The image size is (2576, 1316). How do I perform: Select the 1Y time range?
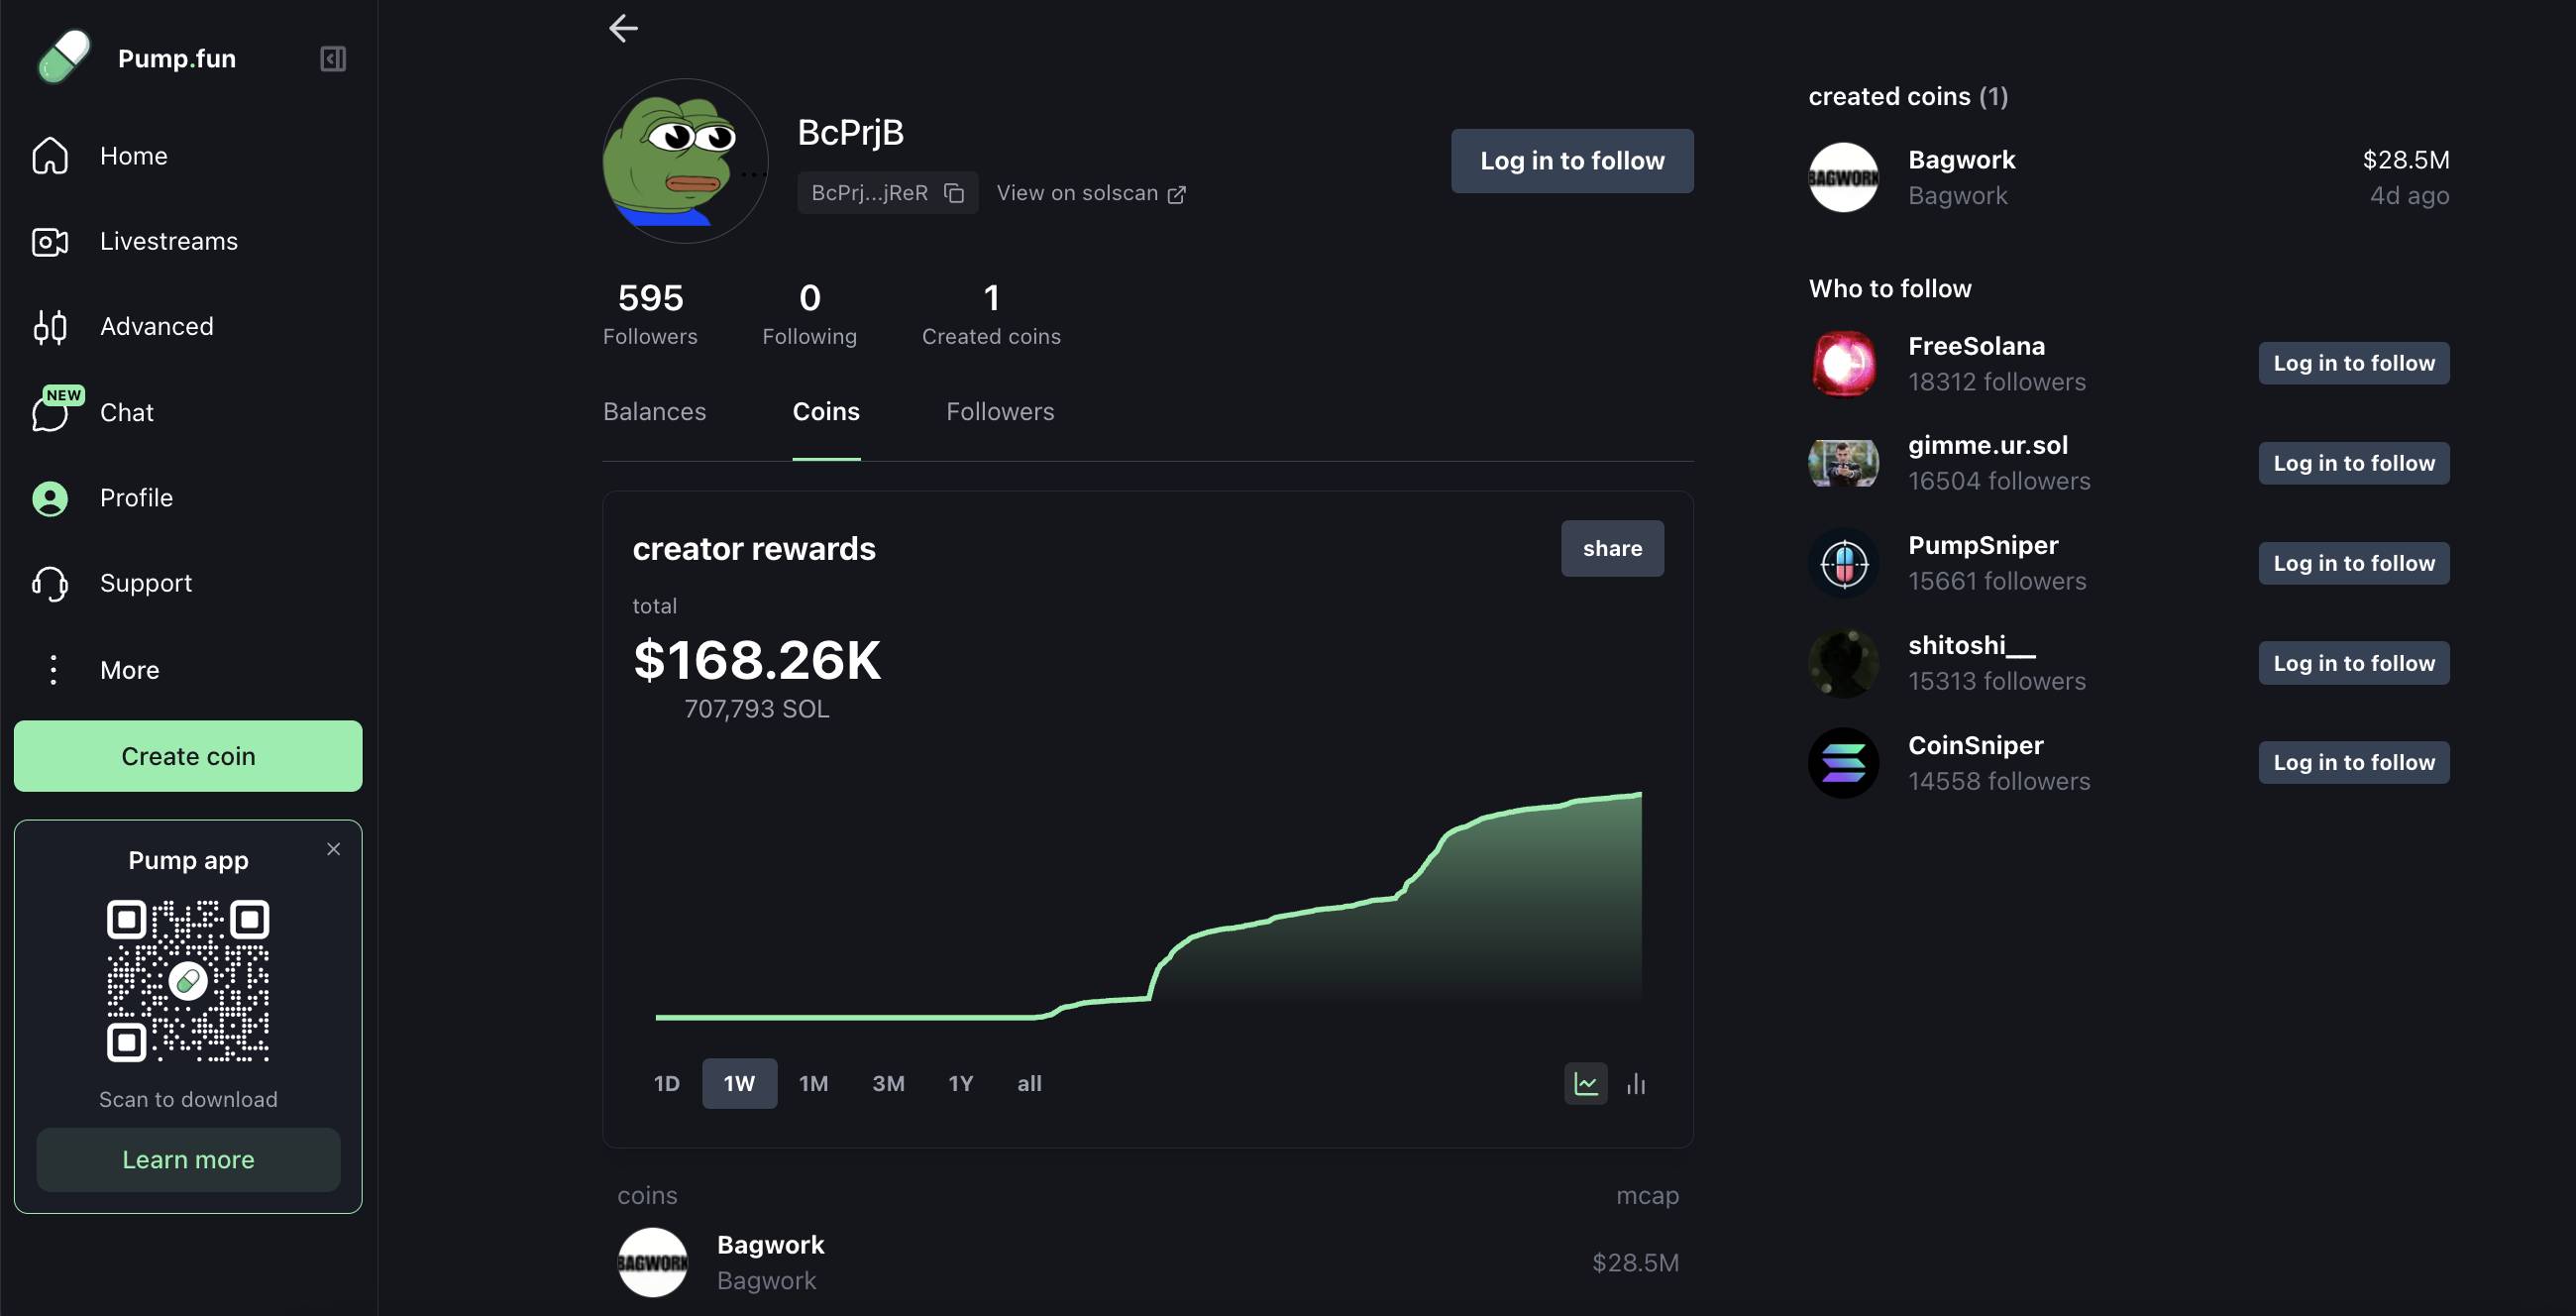point(961,1084)
